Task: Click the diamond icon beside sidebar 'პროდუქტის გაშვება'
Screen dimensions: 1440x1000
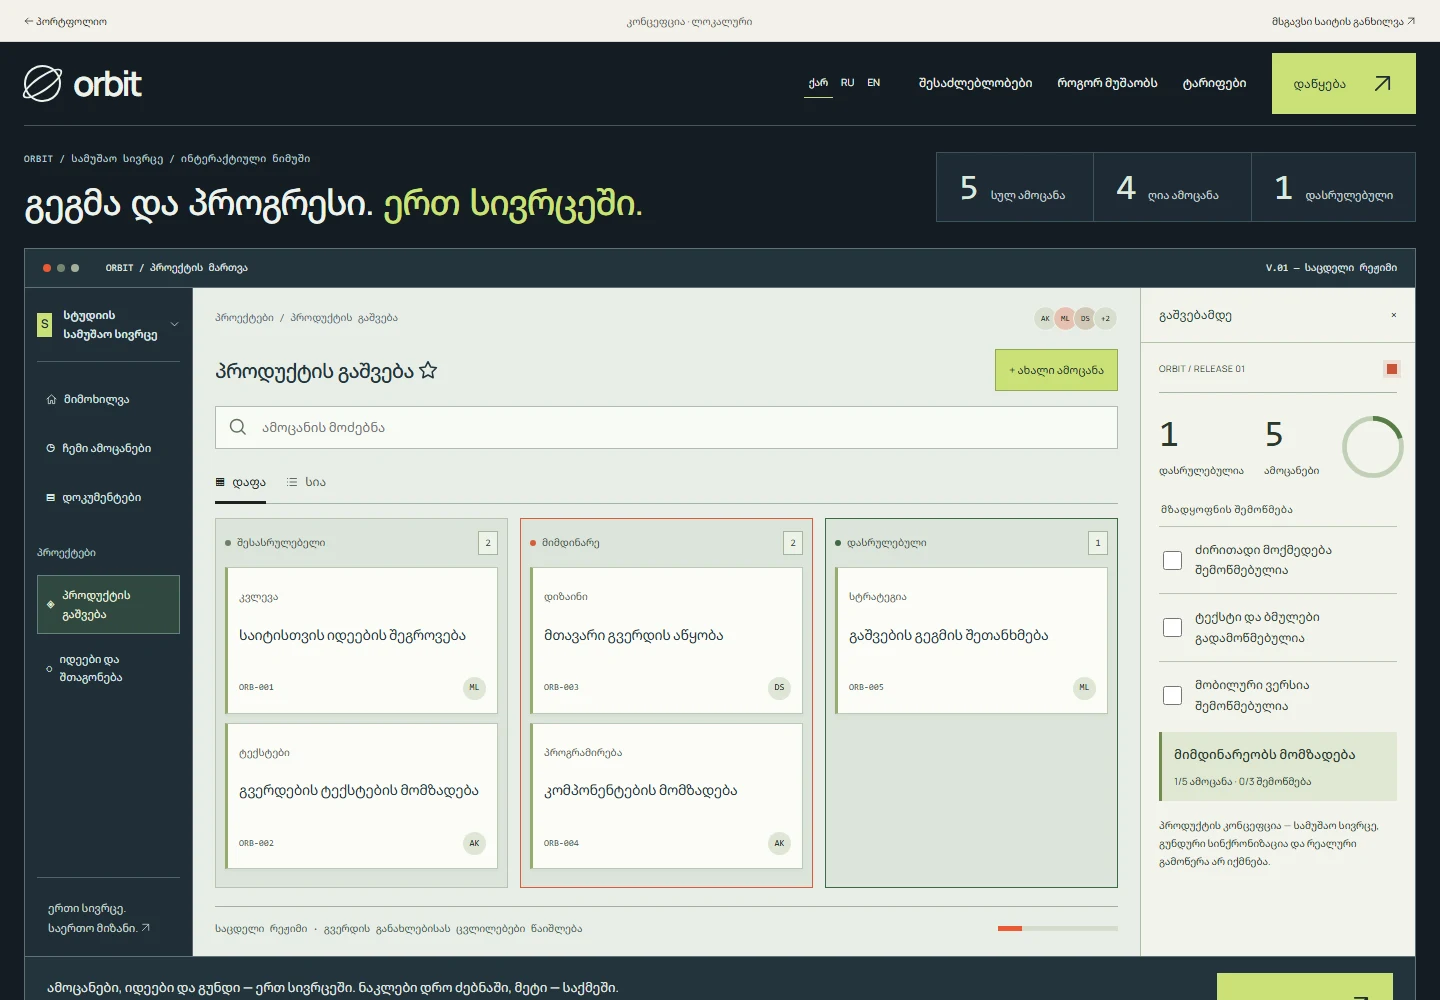Action: coord(50,604)
